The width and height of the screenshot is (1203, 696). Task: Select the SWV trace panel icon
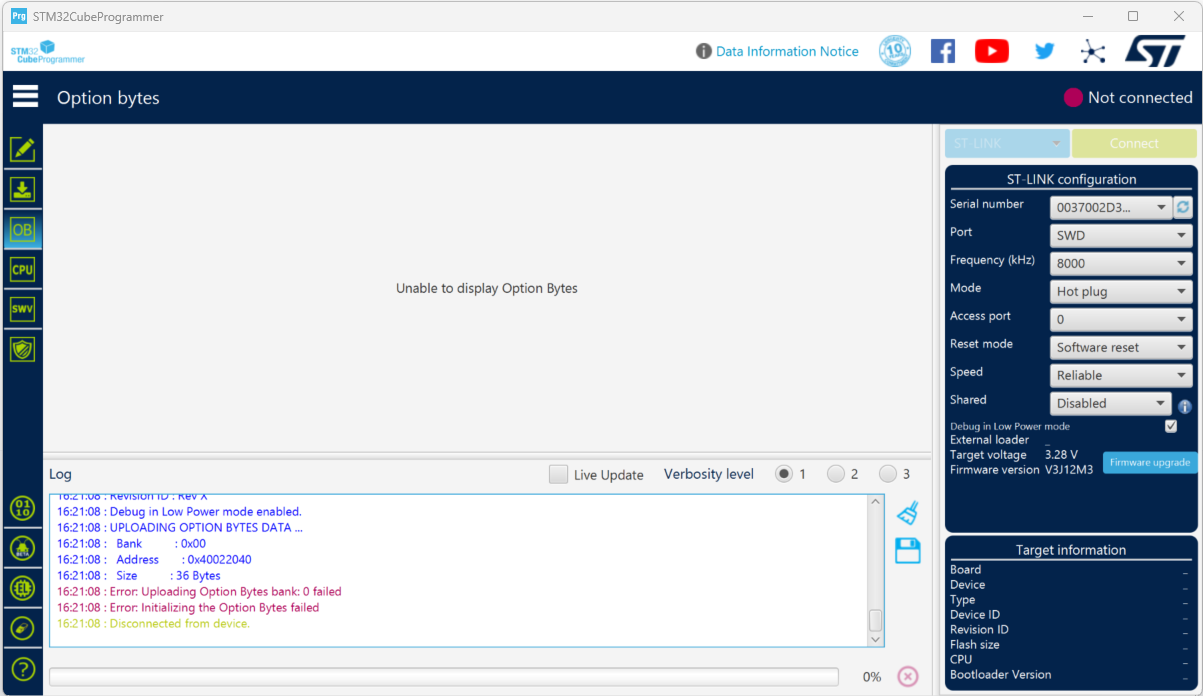[x=22, y=309]
